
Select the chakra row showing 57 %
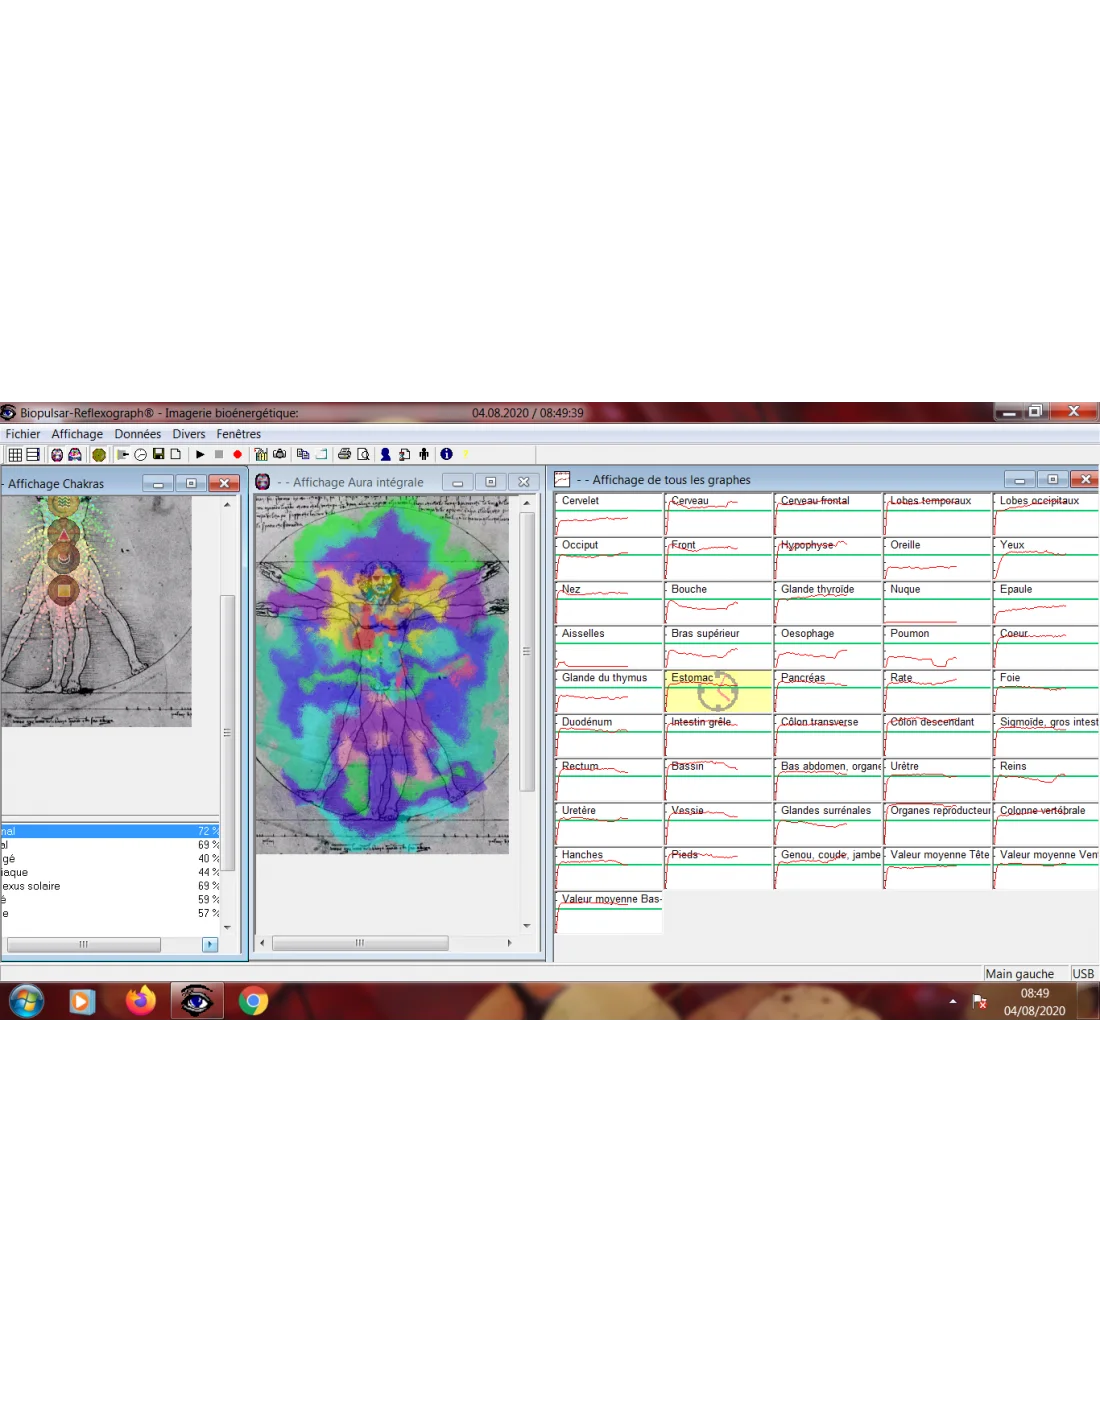110,913
